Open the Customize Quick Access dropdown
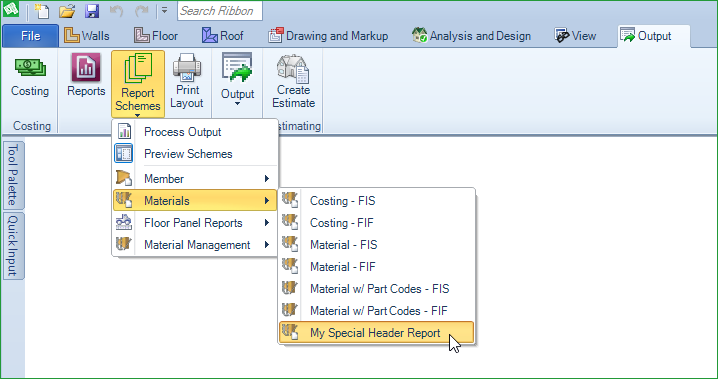This screenshot has width=718, height=379. pyautogui.click(x=164, y=11)
